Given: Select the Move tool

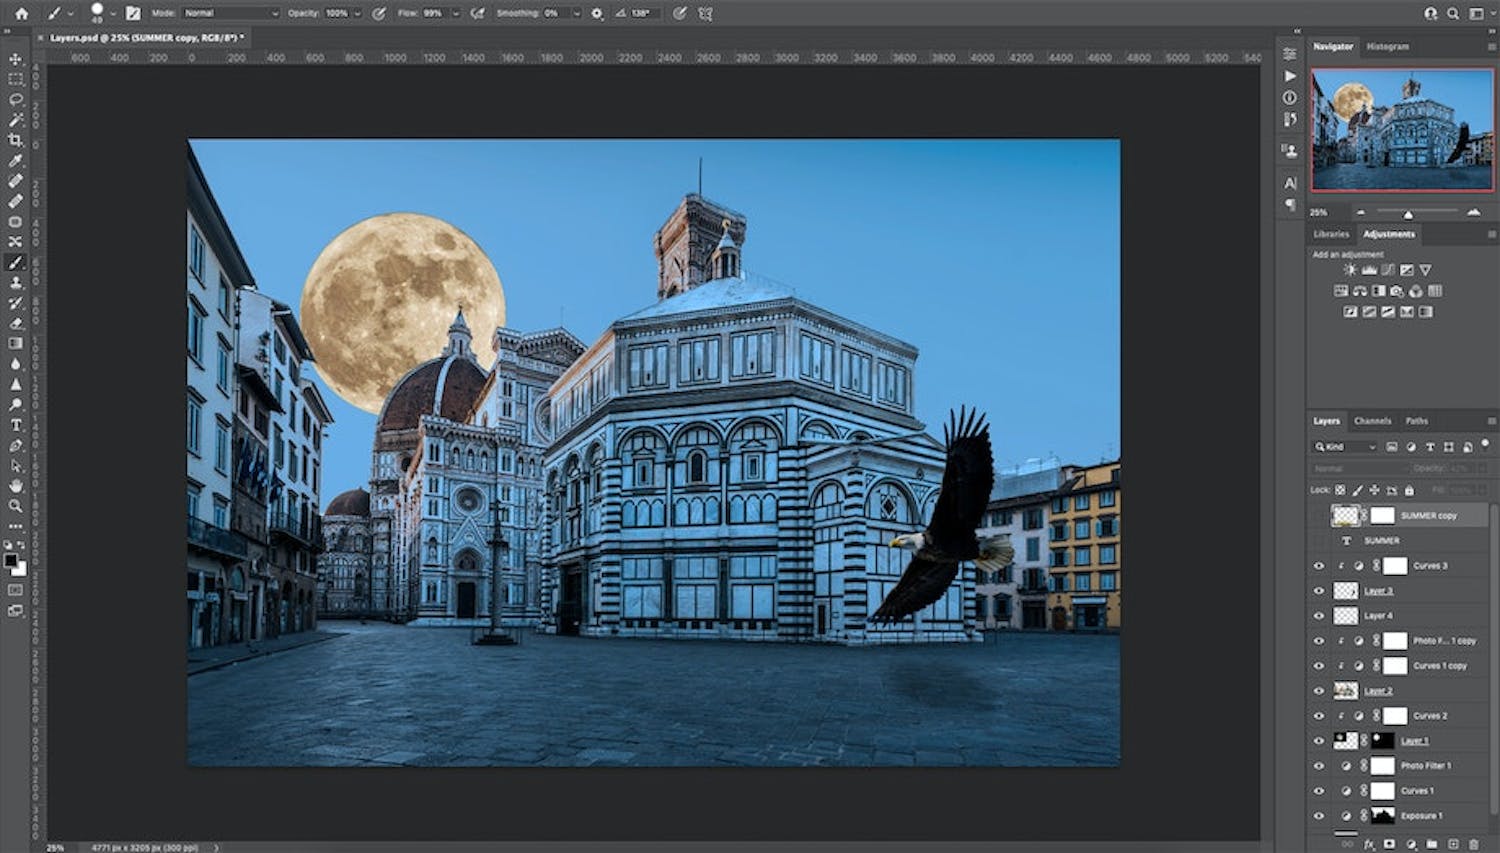Looking at the screenshot, I should click(x=15, y=60).
